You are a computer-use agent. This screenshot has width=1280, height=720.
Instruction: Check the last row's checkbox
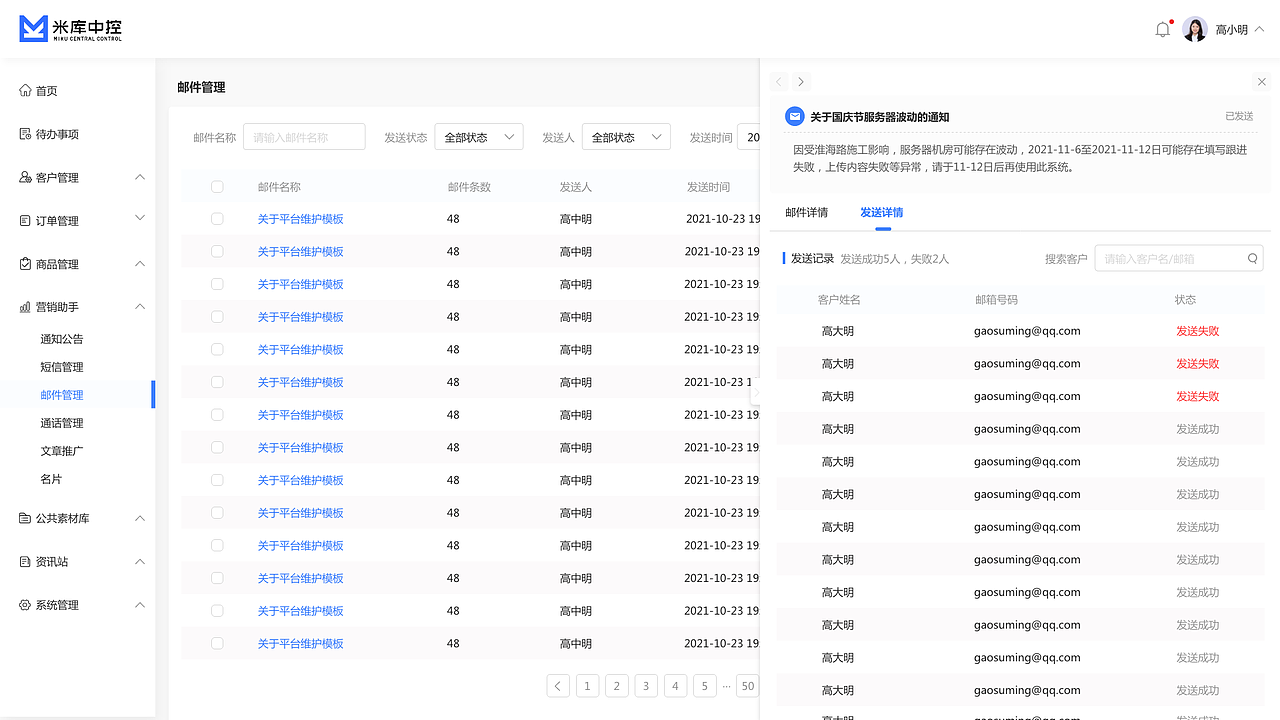pyautogui.click(x=217, y=644)
